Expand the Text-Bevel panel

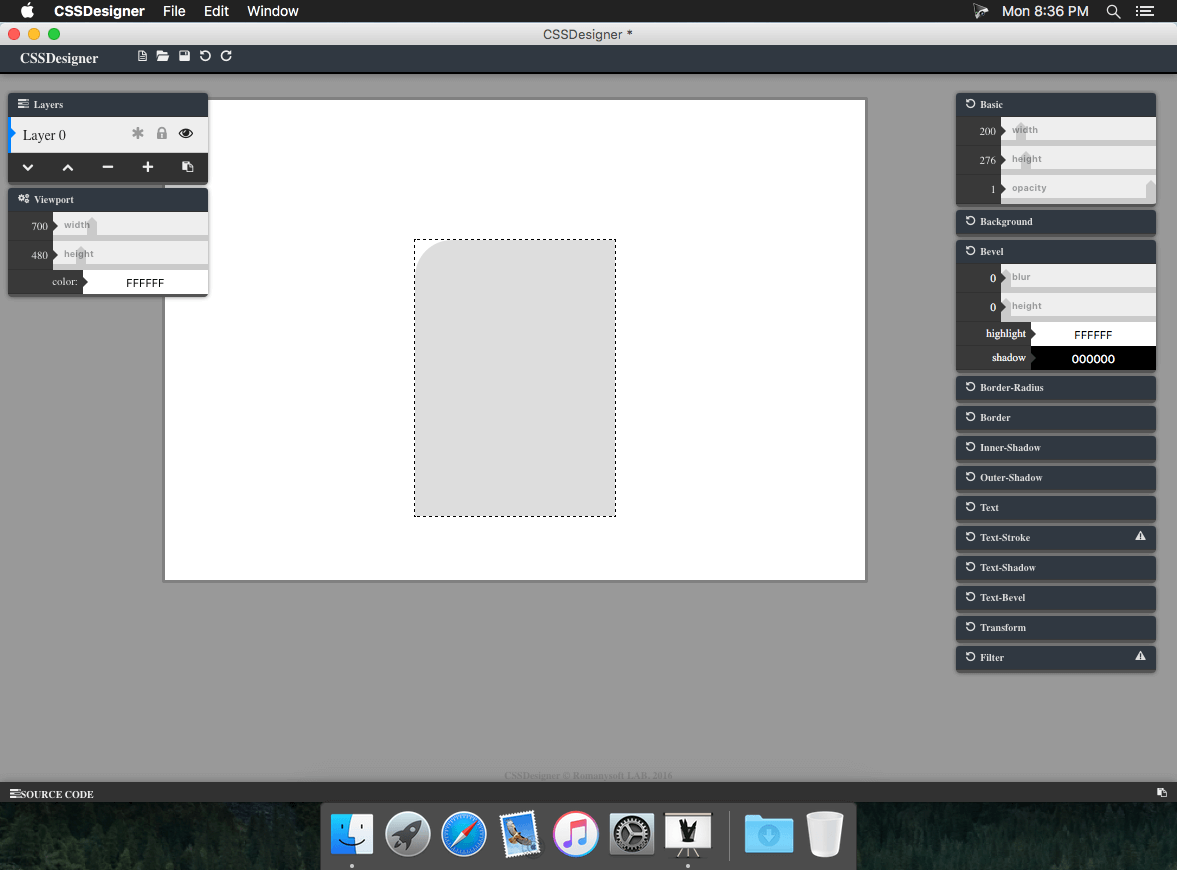tap(1055, 598)
